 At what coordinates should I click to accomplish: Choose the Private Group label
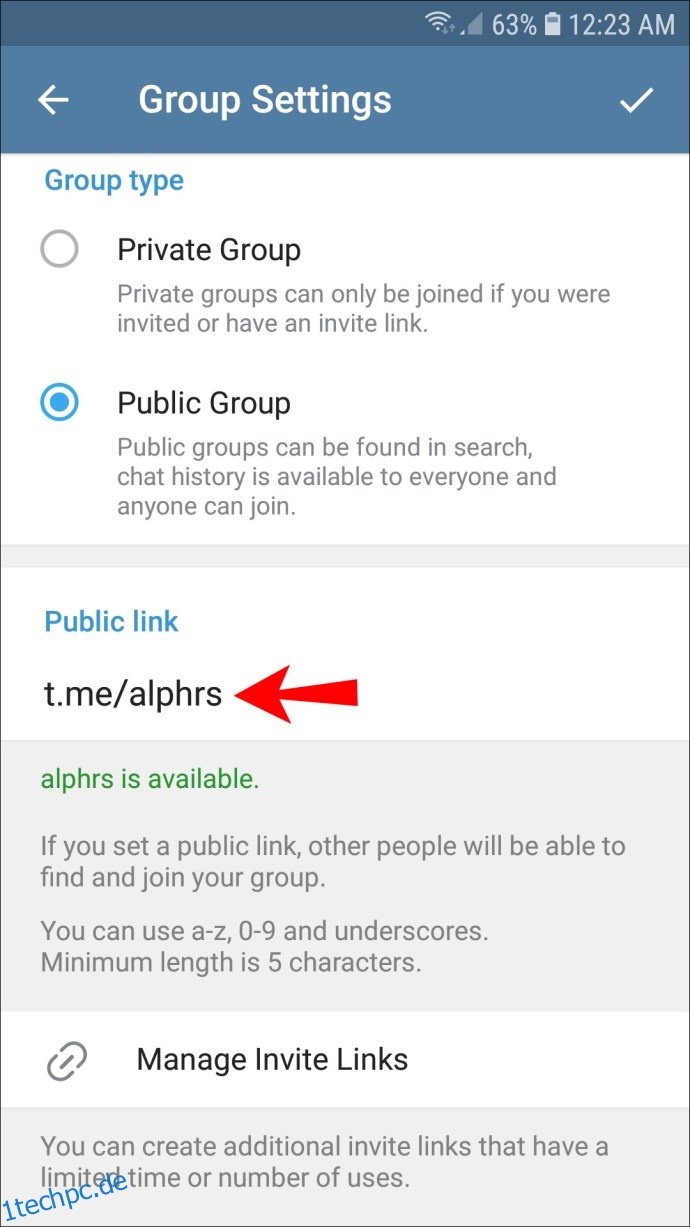coord(209,249)
